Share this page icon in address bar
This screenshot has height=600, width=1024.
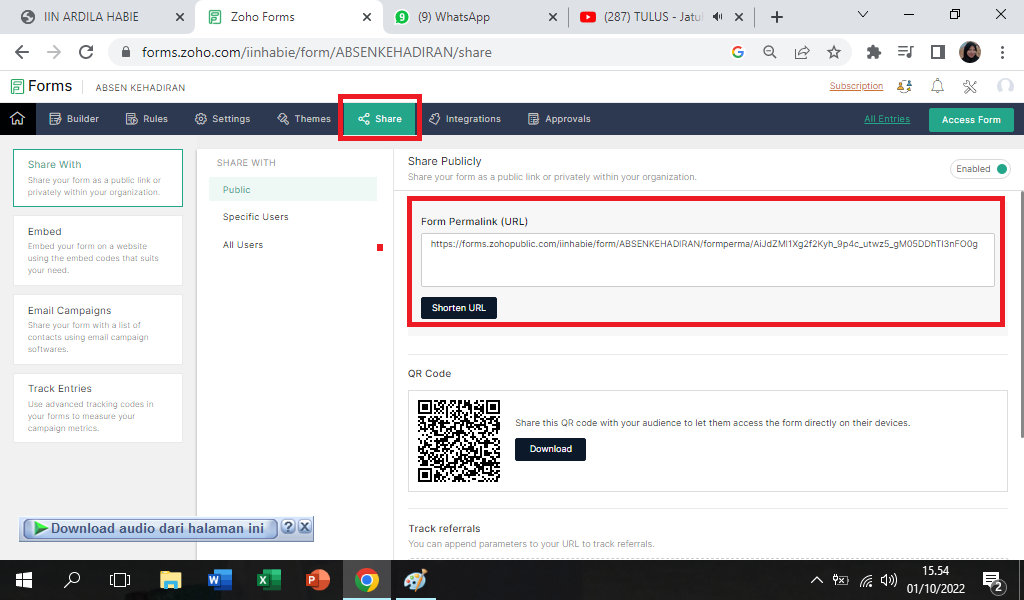click(x=802, y=52)
